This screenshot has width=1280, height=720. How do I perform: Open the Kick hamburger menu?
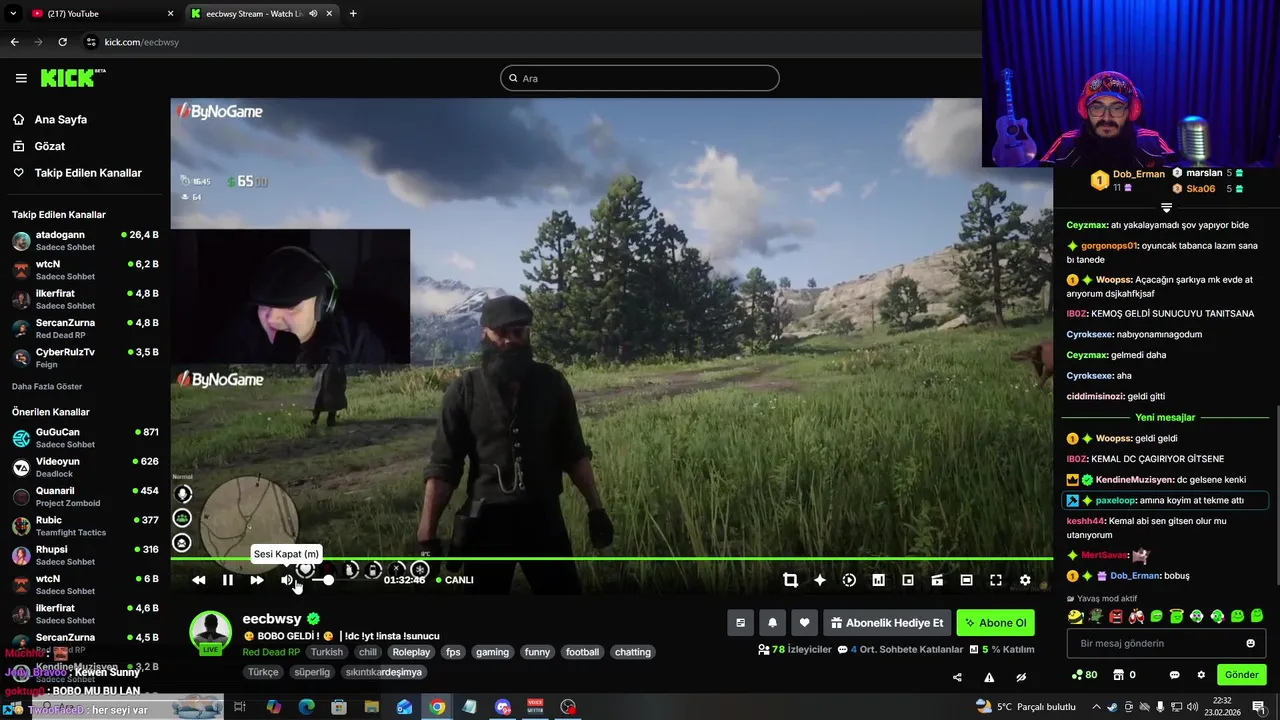point(21,78)
